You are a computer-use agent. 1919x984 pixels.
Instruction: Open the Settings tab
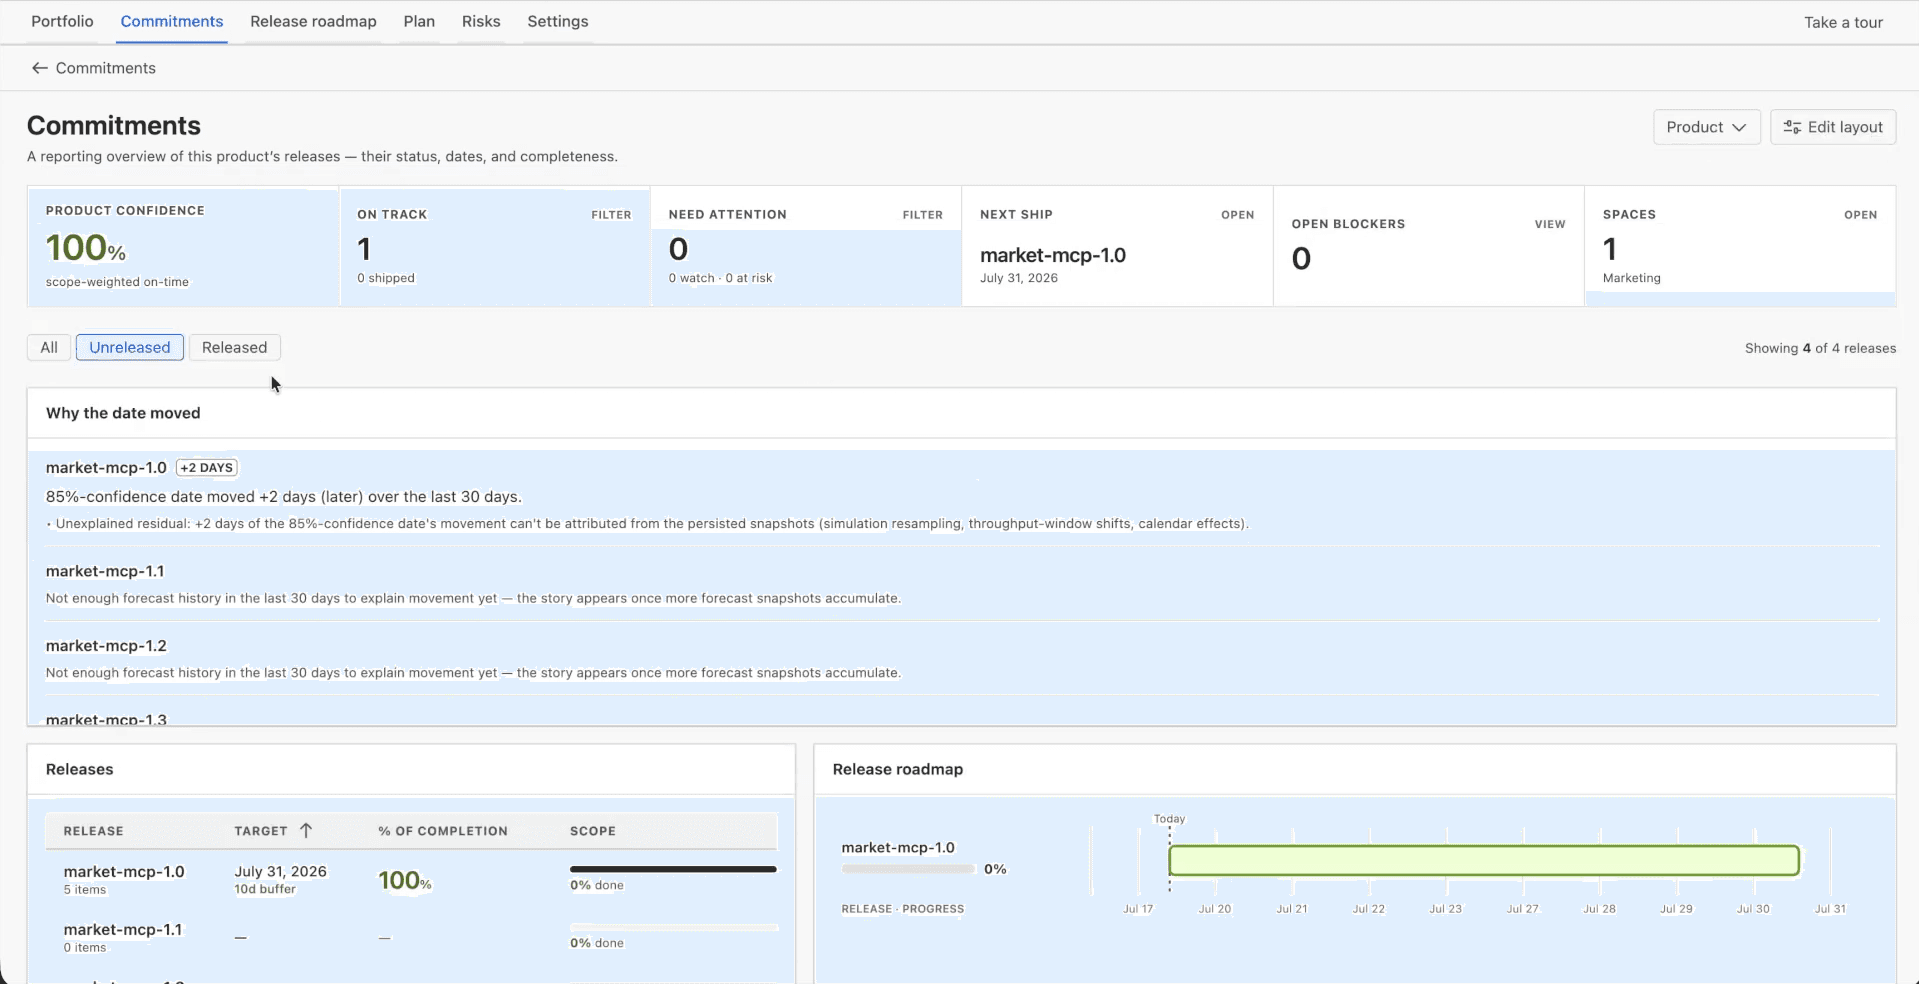click(557, 21)
